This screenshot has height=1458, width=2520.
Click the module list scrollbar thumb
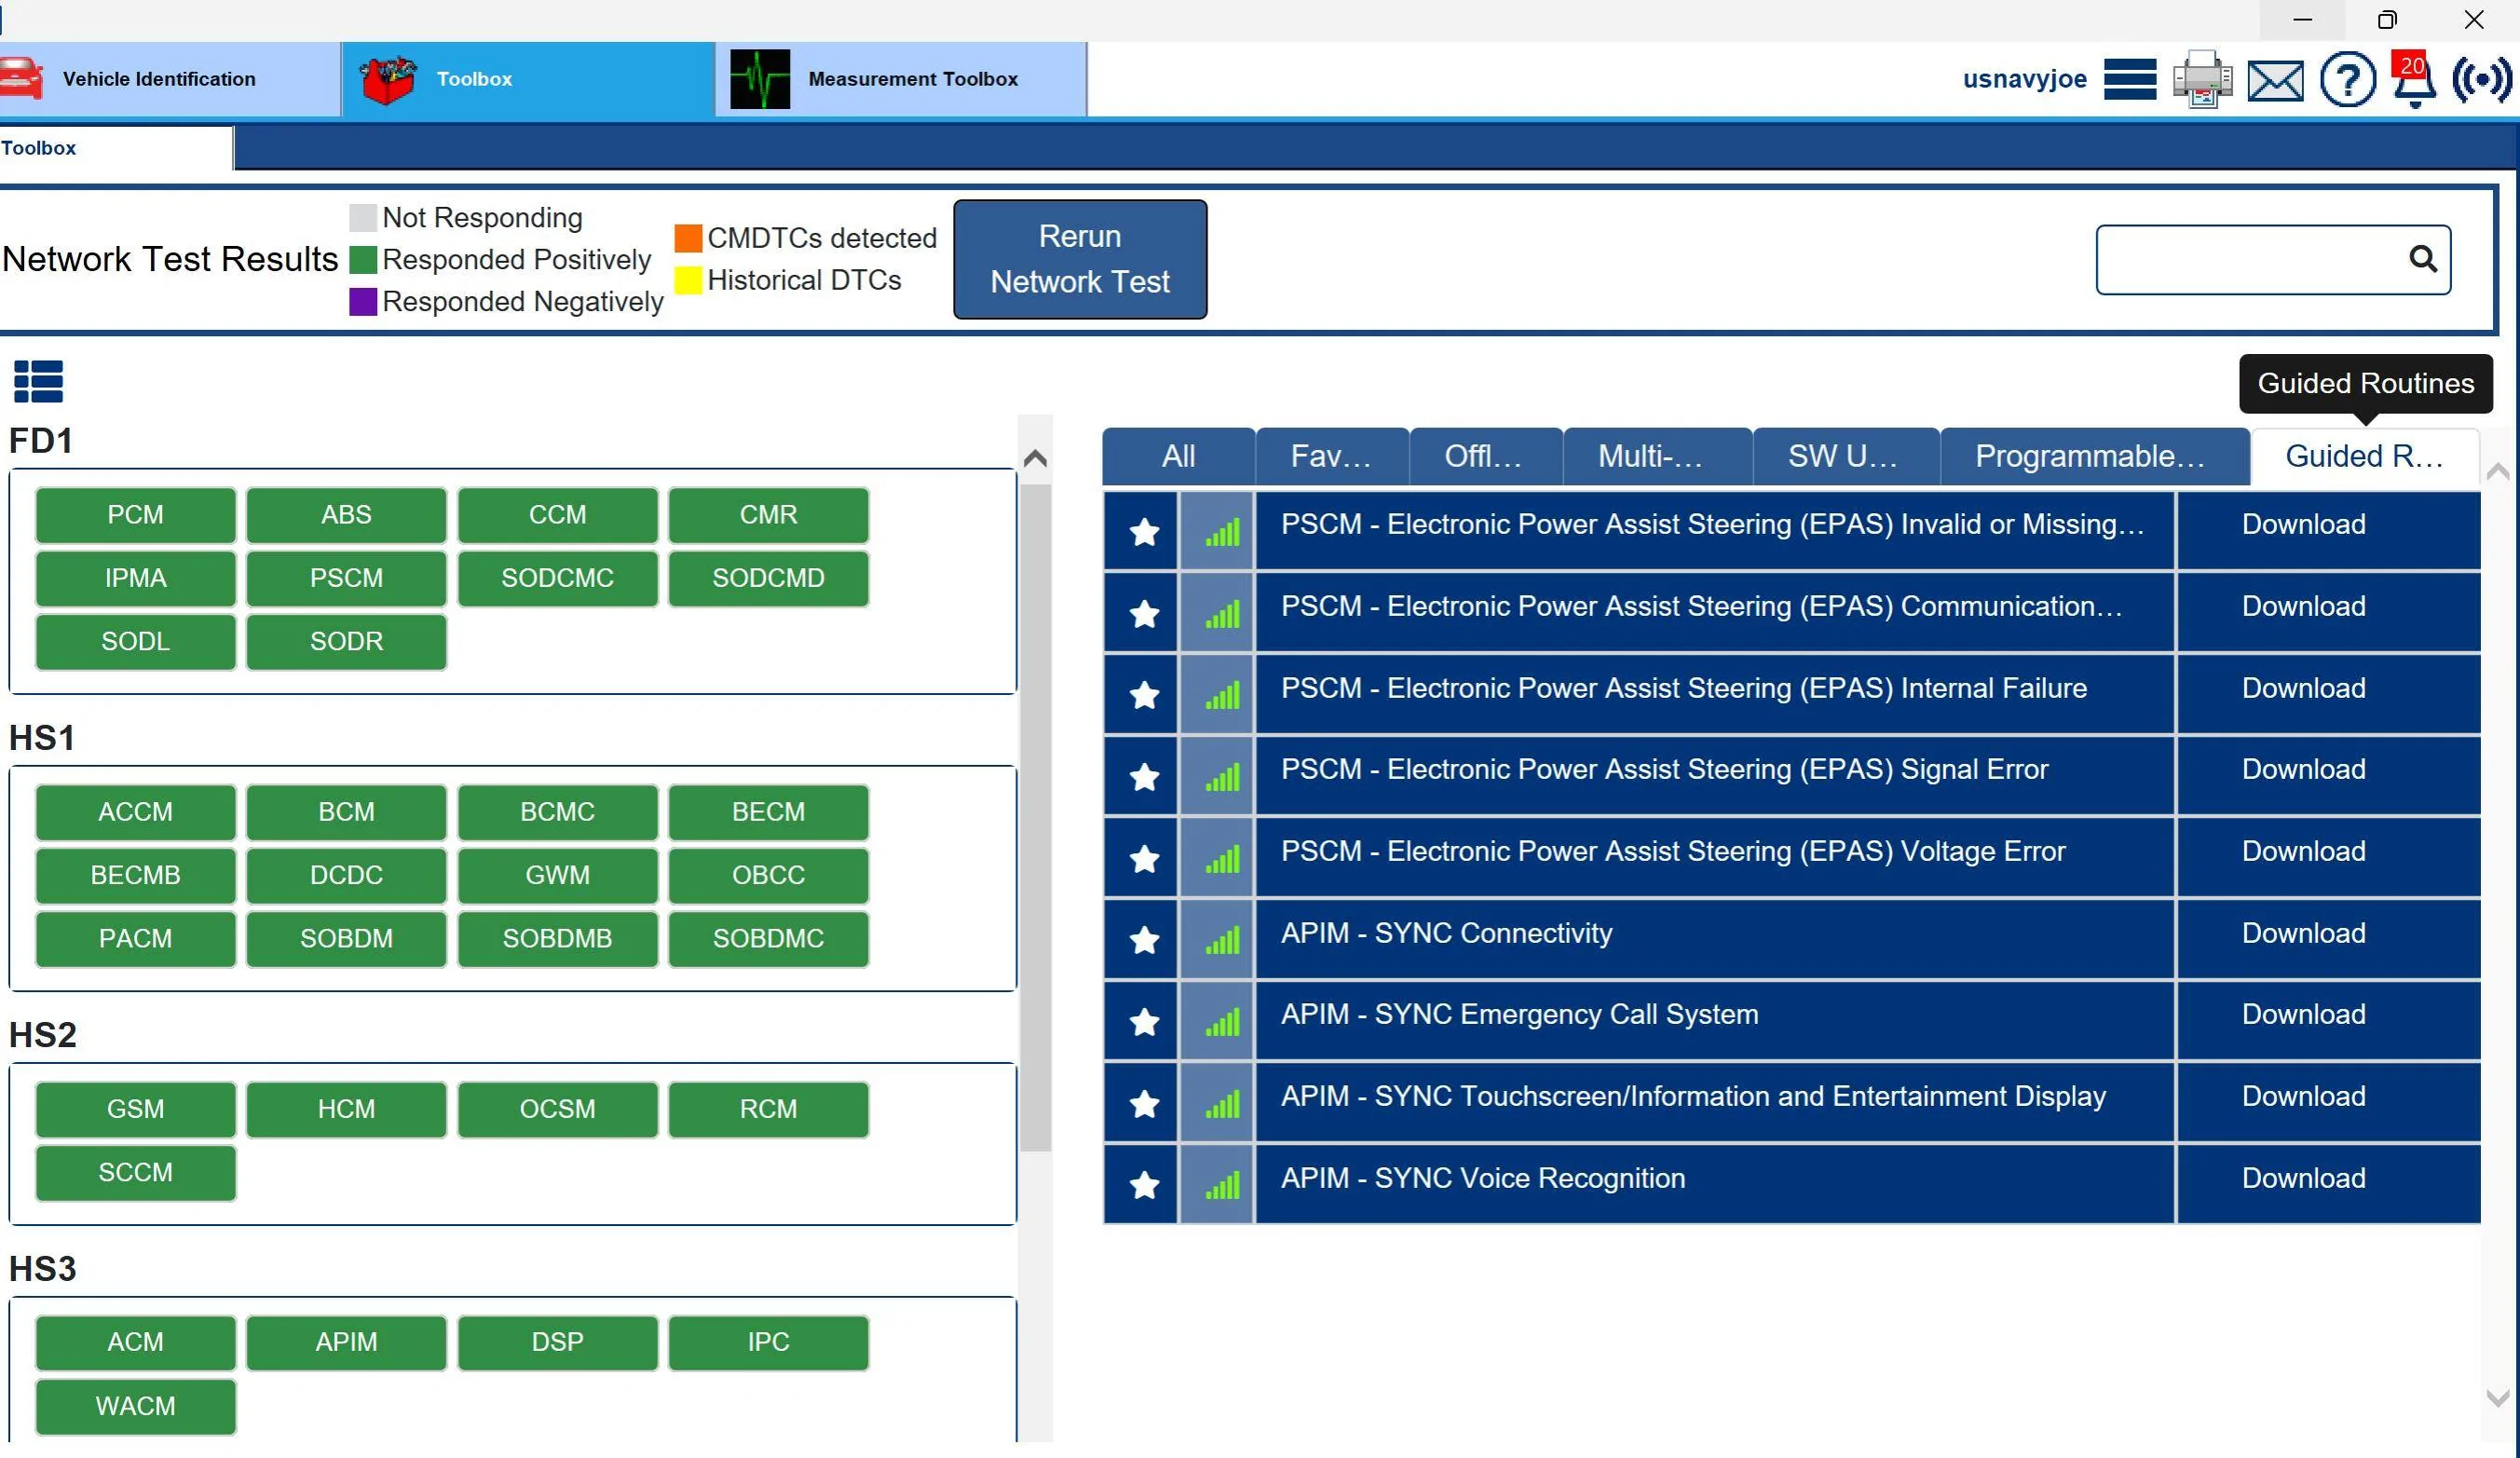pos(1035,818)
